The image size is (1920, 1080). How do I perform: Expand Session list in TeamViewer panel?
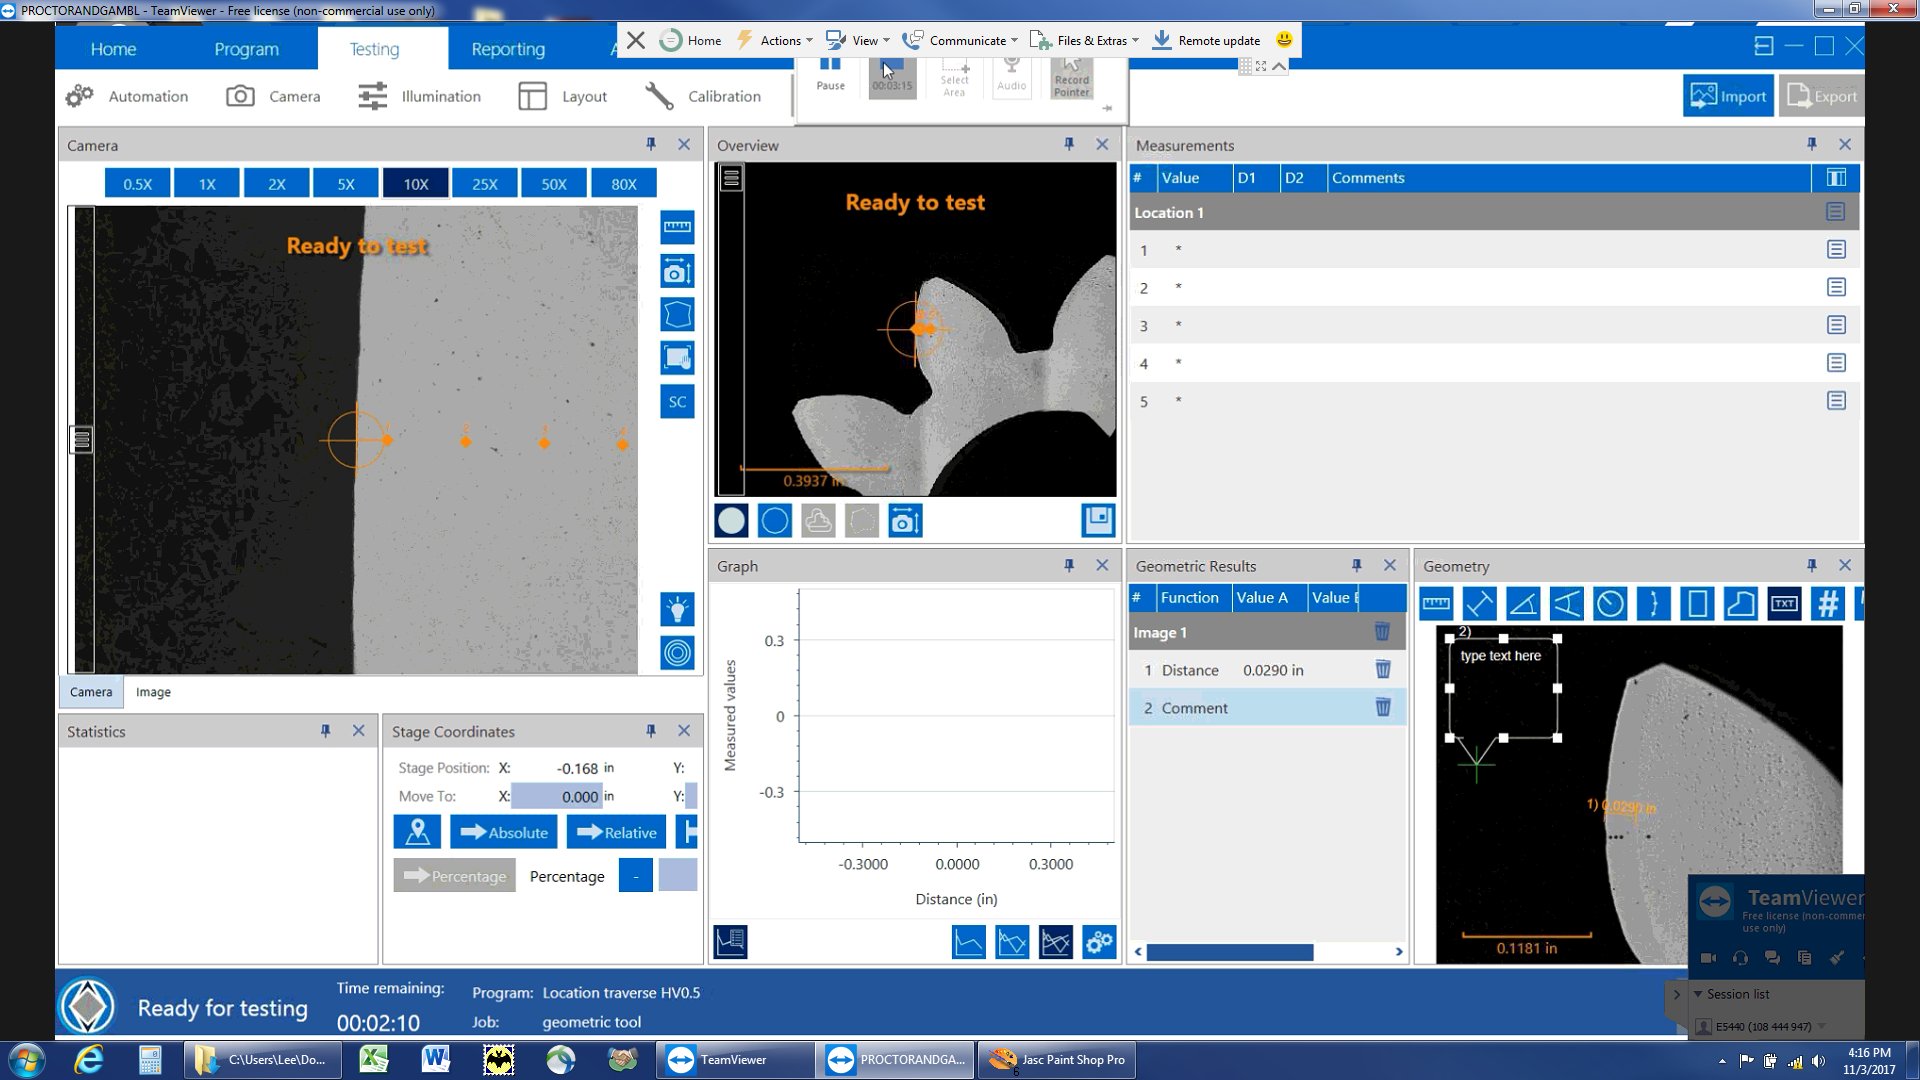point(1698,994)
